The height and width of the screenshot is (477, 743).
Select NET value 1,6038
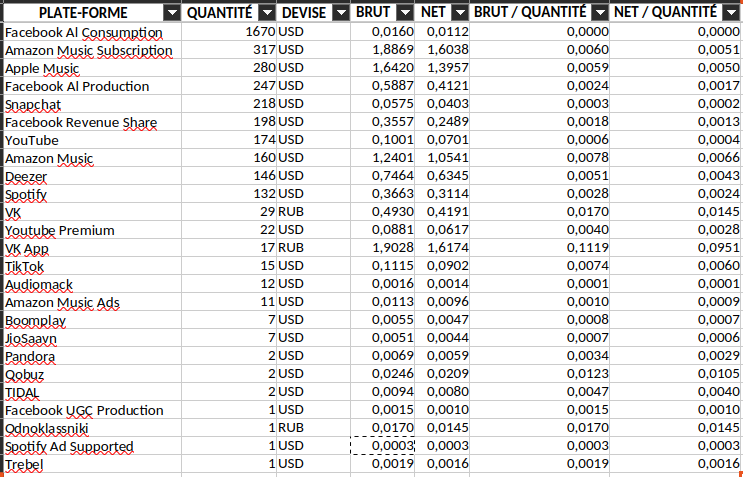click(442, 50)
